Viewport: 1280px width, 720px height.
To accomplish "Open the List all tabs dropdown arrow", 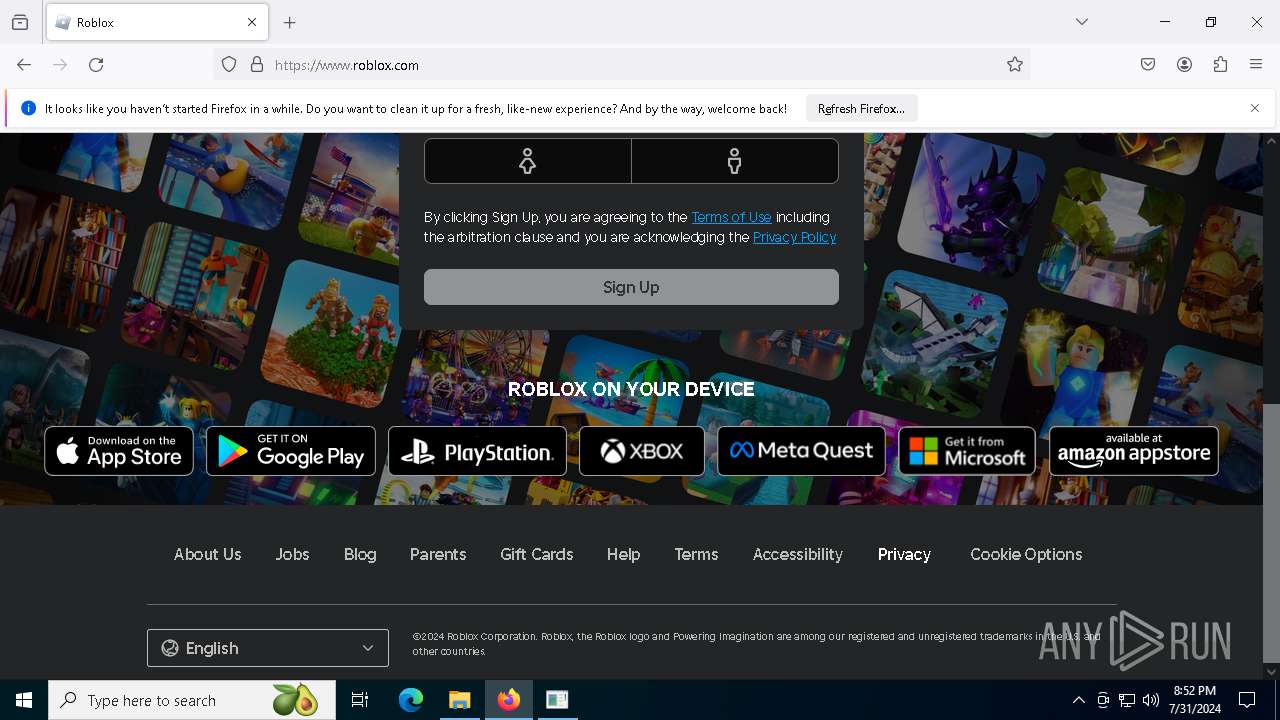I will (1082, 22).
